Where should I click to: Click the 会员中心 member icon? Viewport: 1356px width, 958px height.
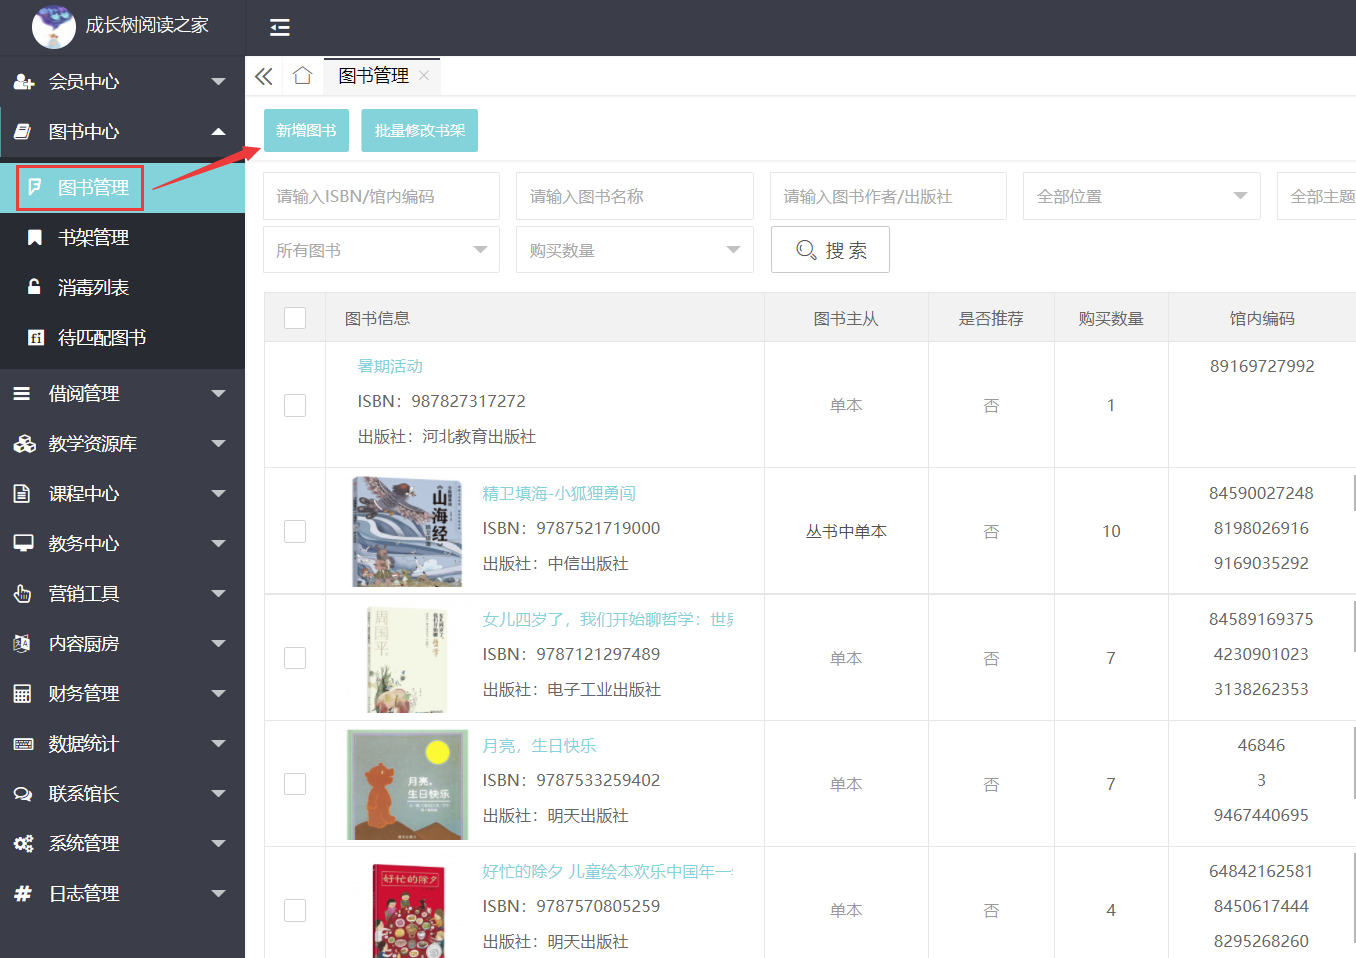tap(23, 82)
